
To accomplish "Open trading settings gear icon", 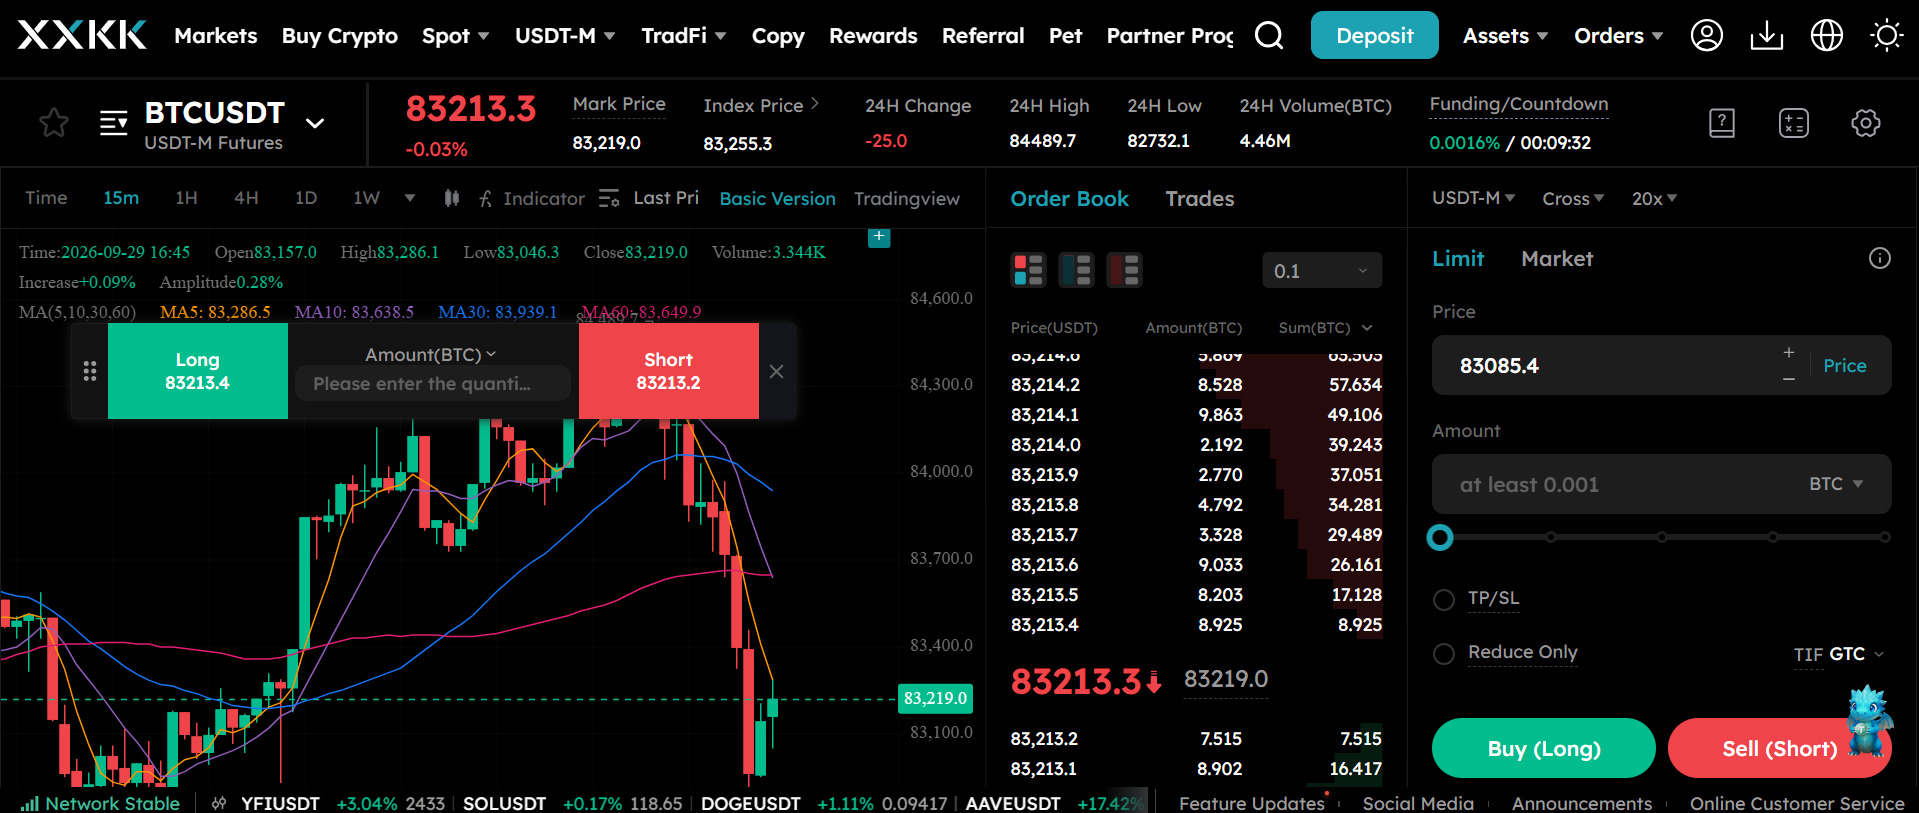I will 1866,123.
